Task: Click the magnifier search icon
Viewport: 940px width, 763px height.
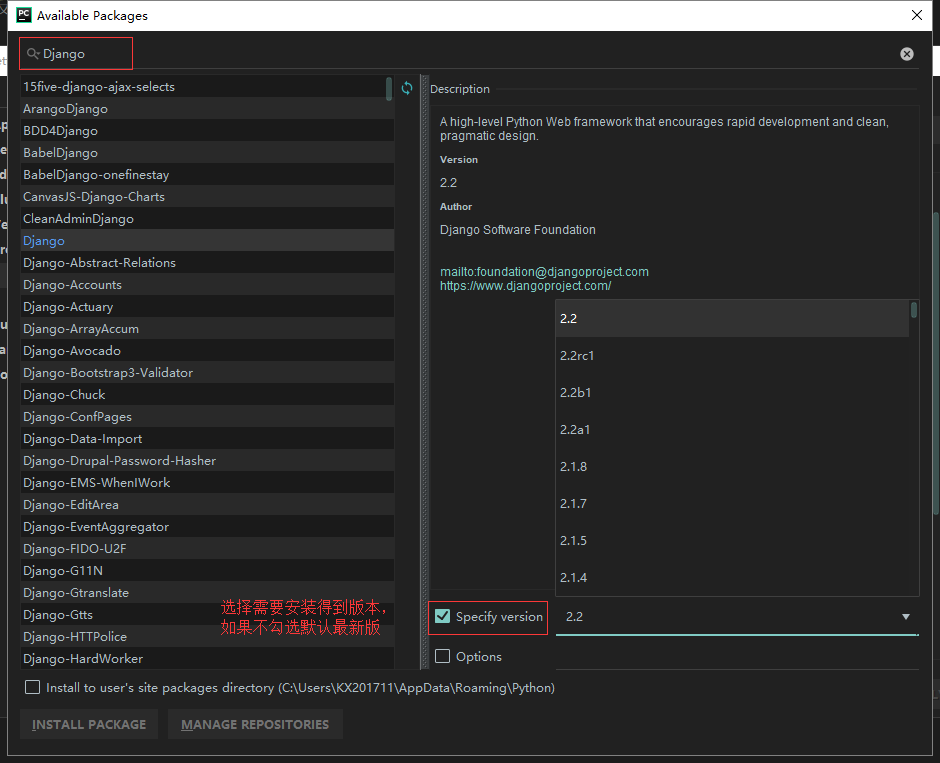Action: point(33,54)
